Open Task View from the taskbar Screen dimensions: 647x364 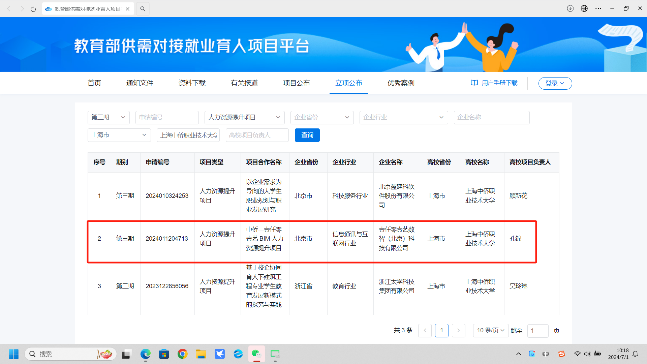(126, 354)
